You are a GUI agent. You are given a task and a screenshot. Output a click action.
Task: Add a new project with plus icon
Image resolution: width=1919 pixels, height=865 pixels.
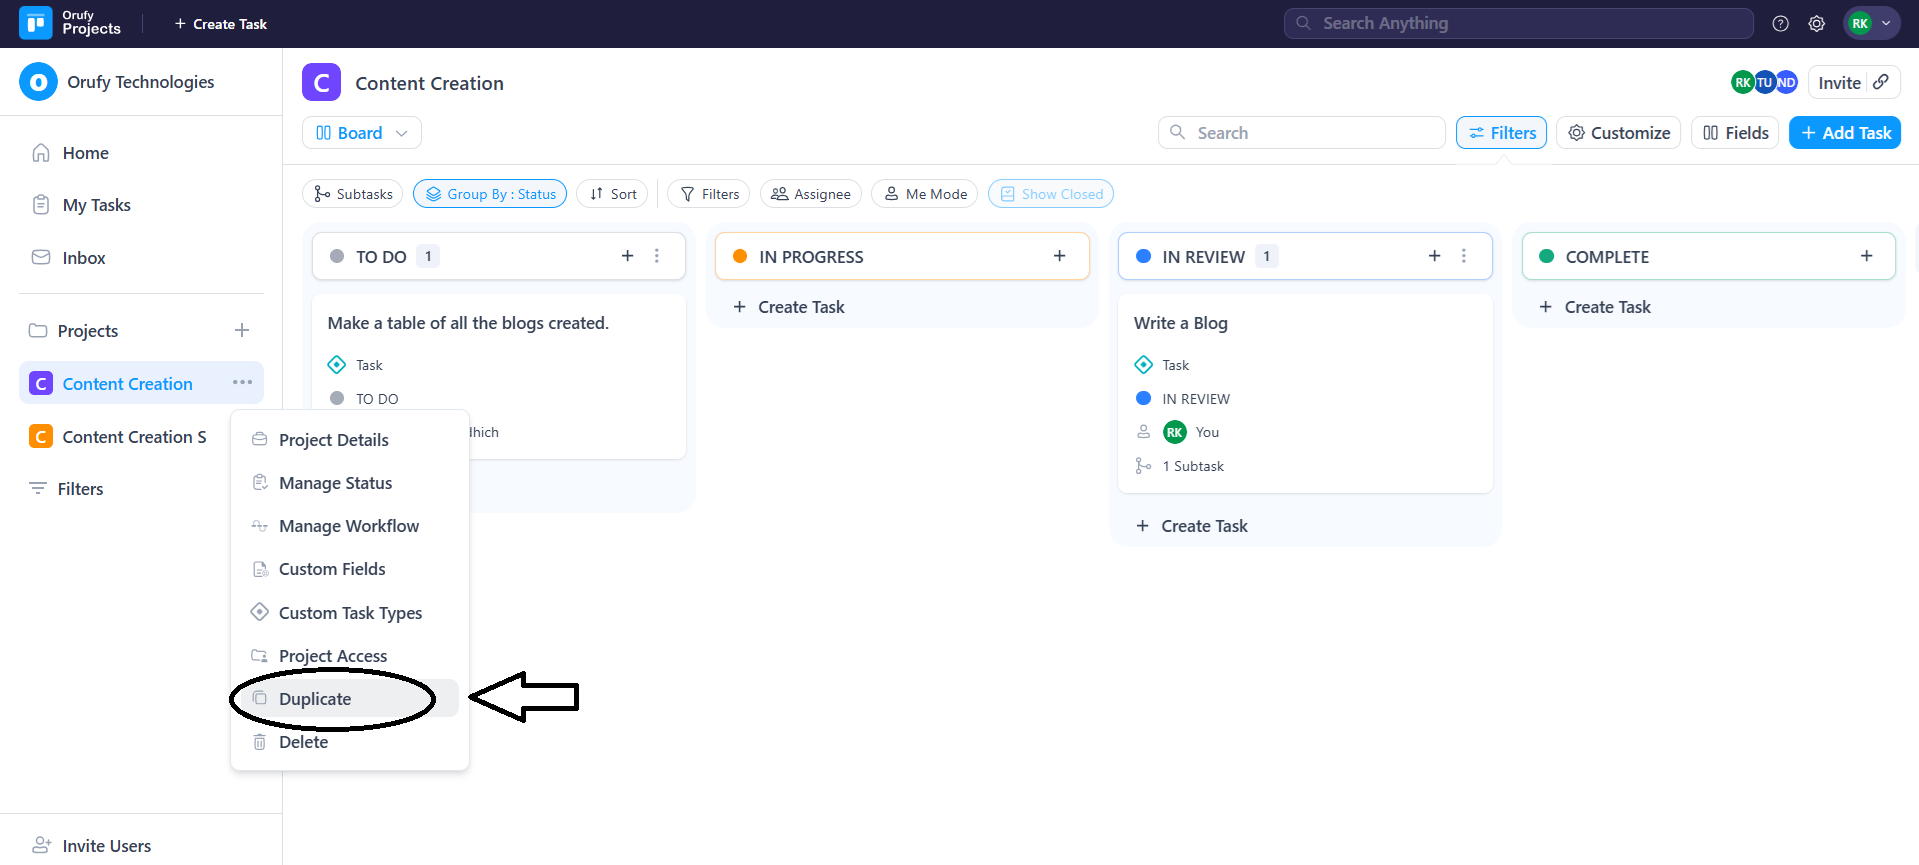click(242, 331)
